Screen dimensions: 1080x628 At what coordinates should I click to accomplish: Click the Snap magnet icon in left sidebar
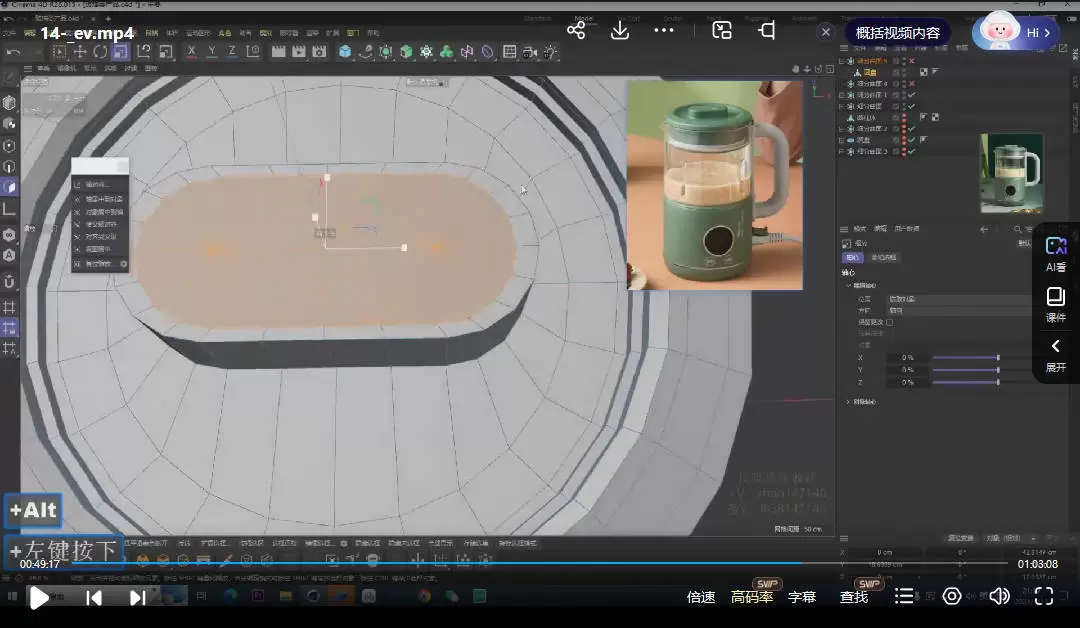tap(10, 281)
